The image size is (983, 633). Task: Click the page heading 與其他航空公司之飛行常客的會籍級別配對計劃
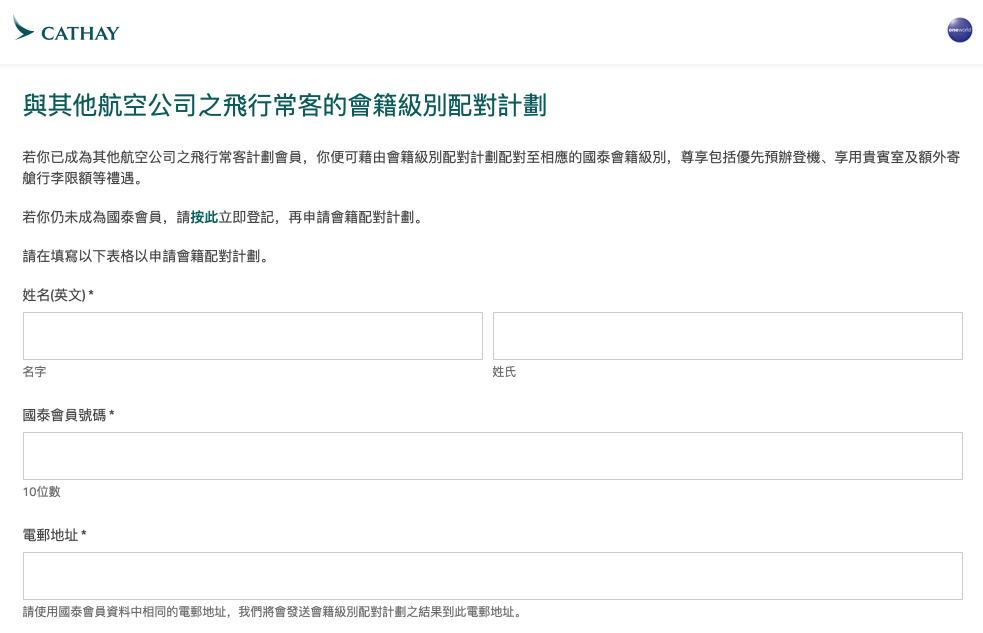(x=285, y=105)
